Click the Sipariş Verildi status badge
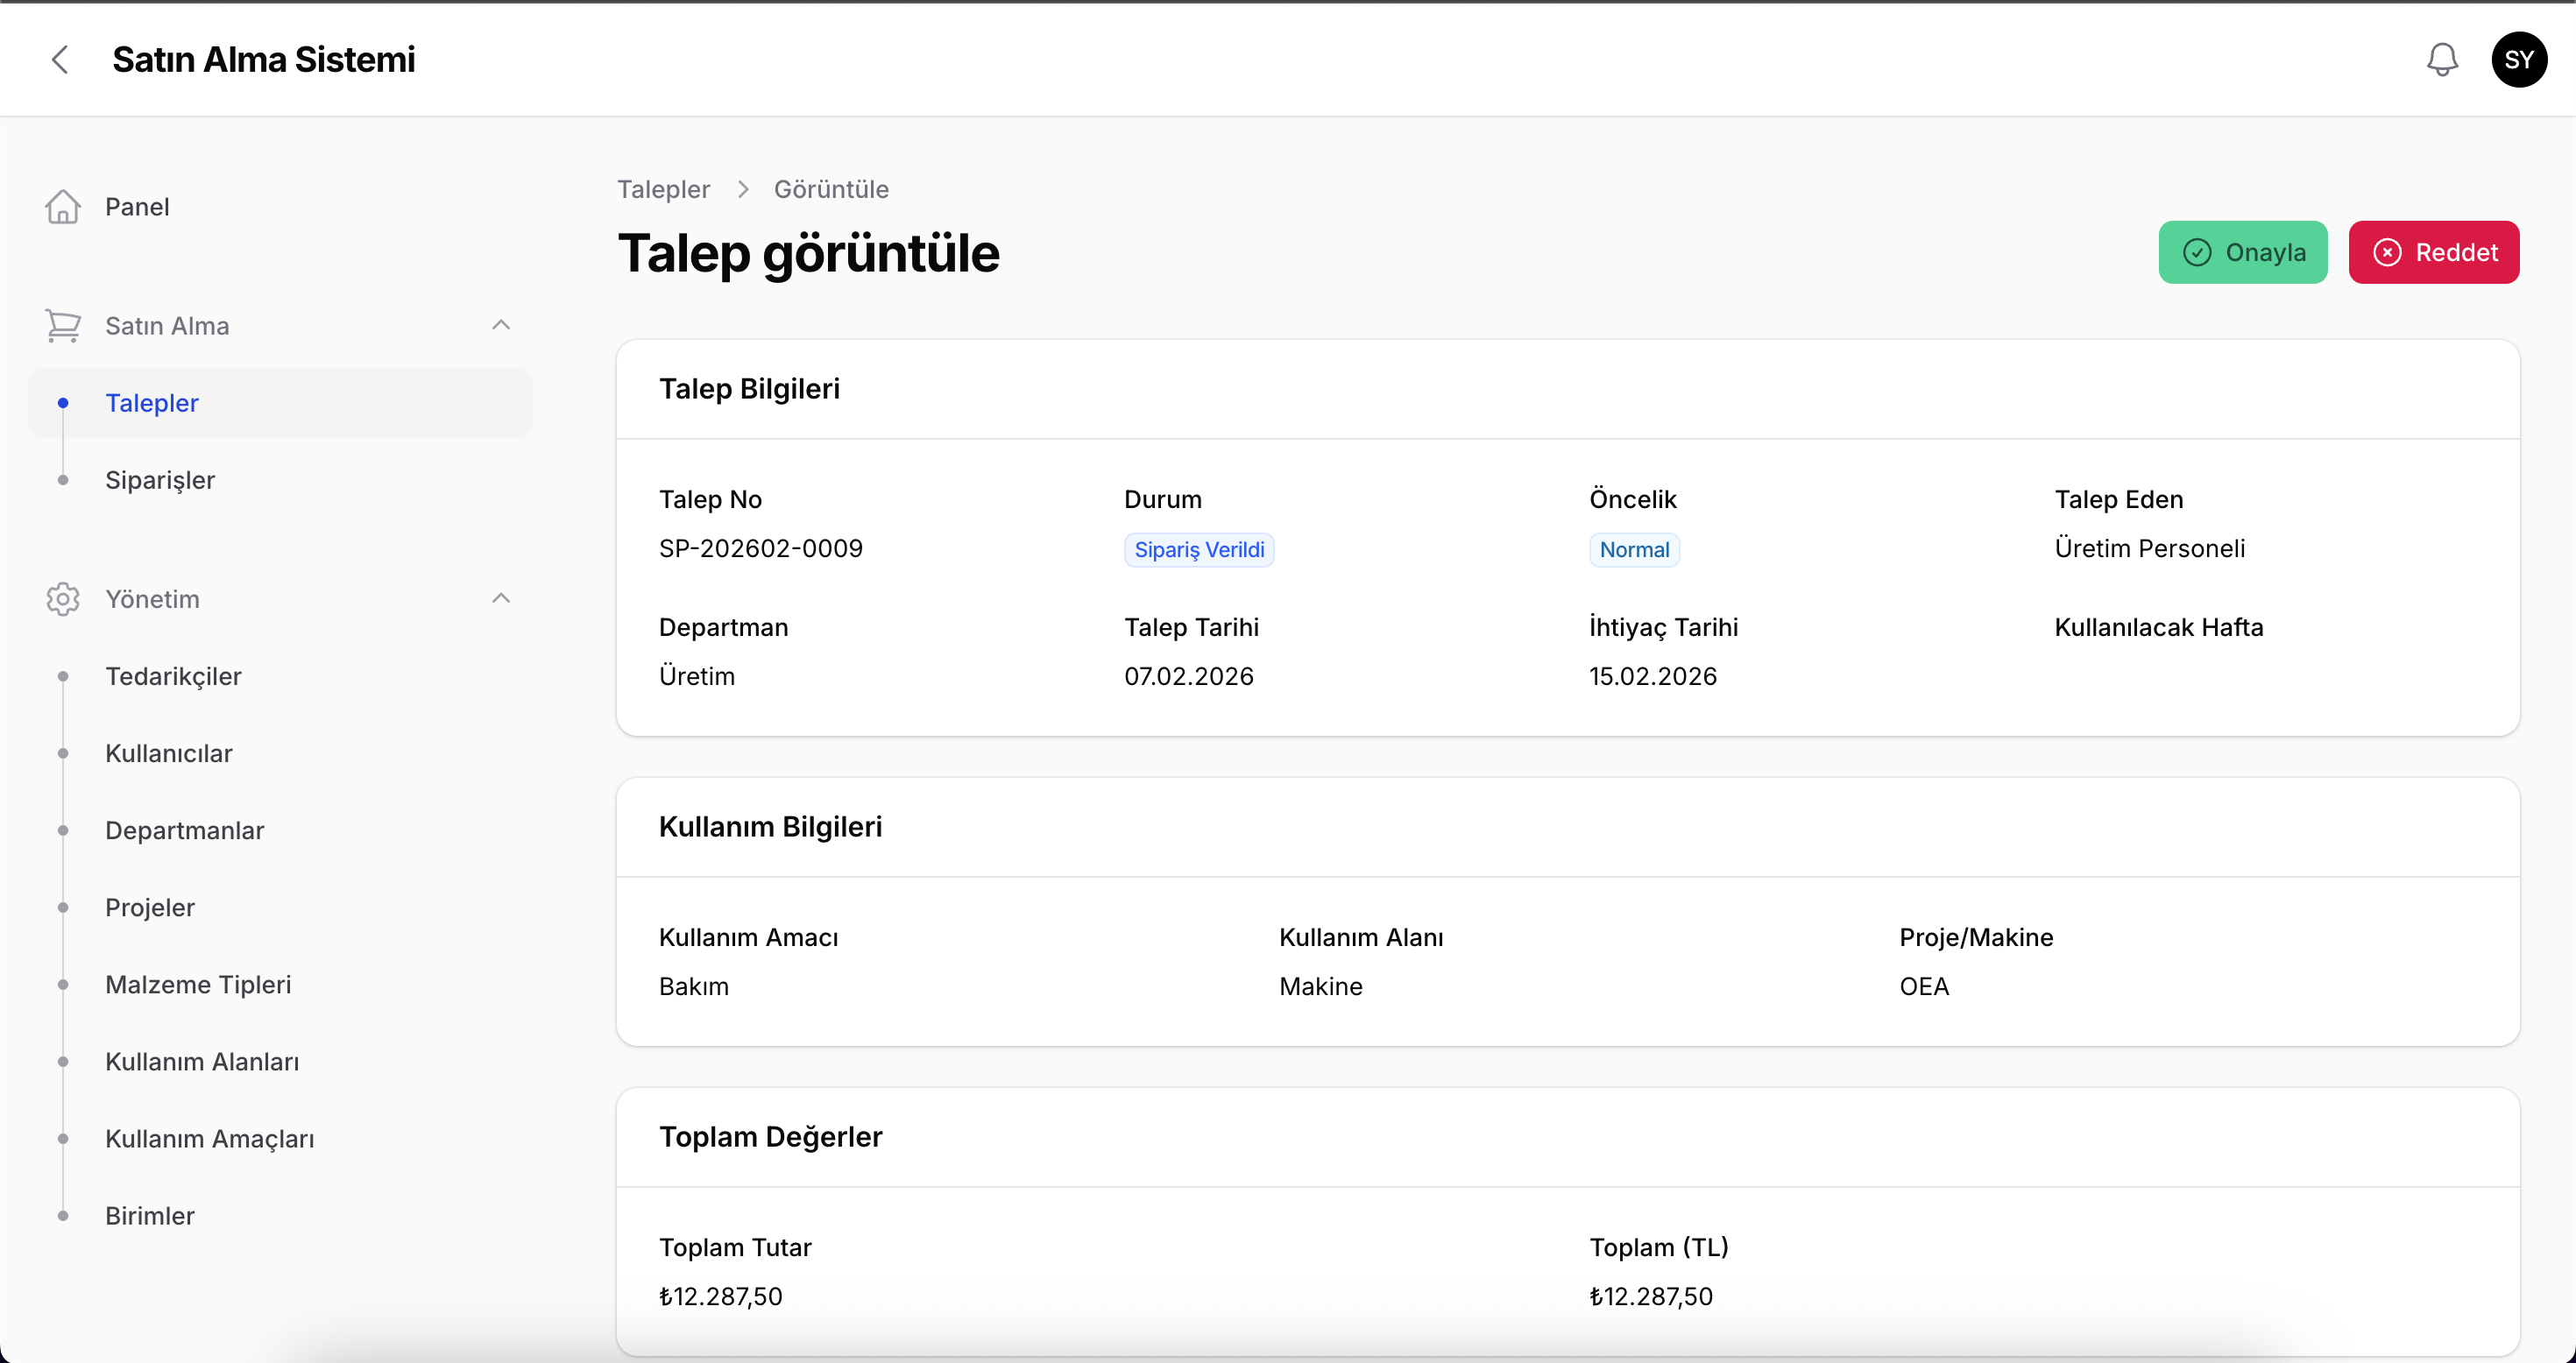This screenshot has width=2576, height=1363. (x=1198, y=550)
